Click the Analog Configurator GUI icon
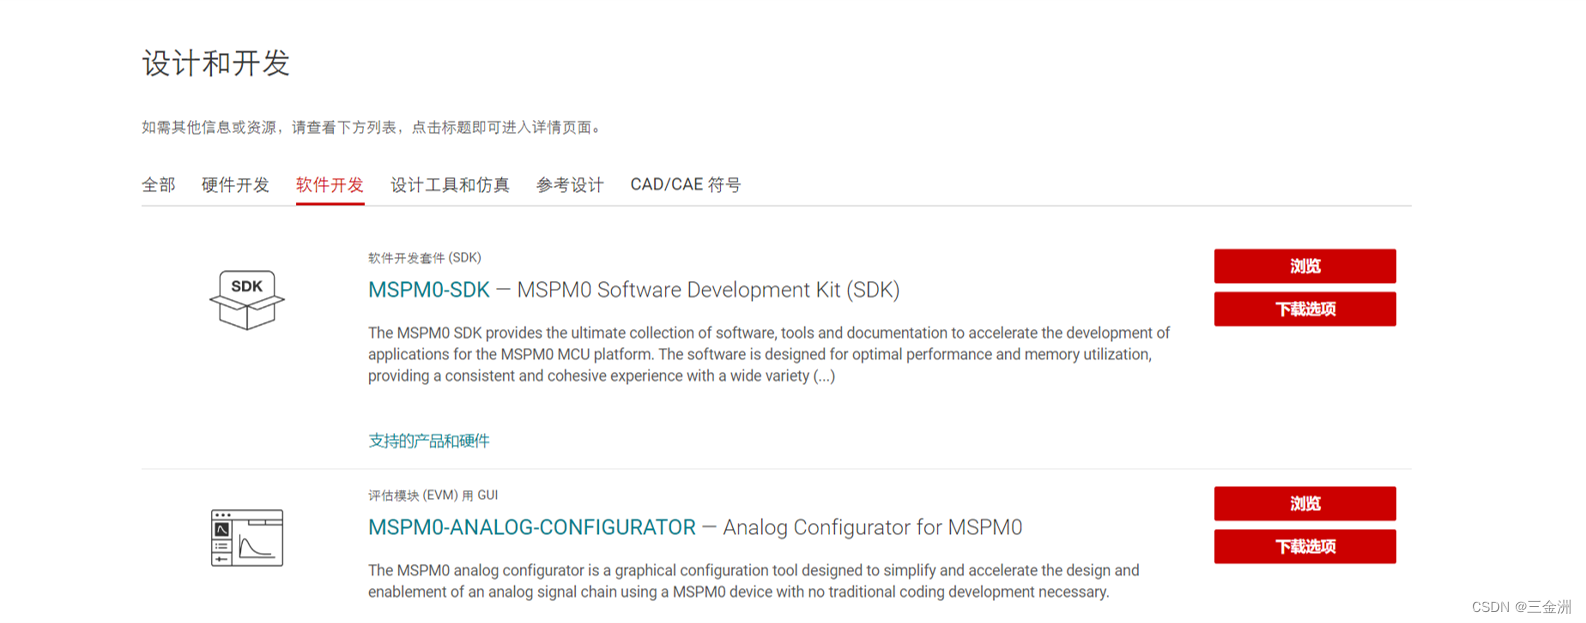 tap(247, 538)
